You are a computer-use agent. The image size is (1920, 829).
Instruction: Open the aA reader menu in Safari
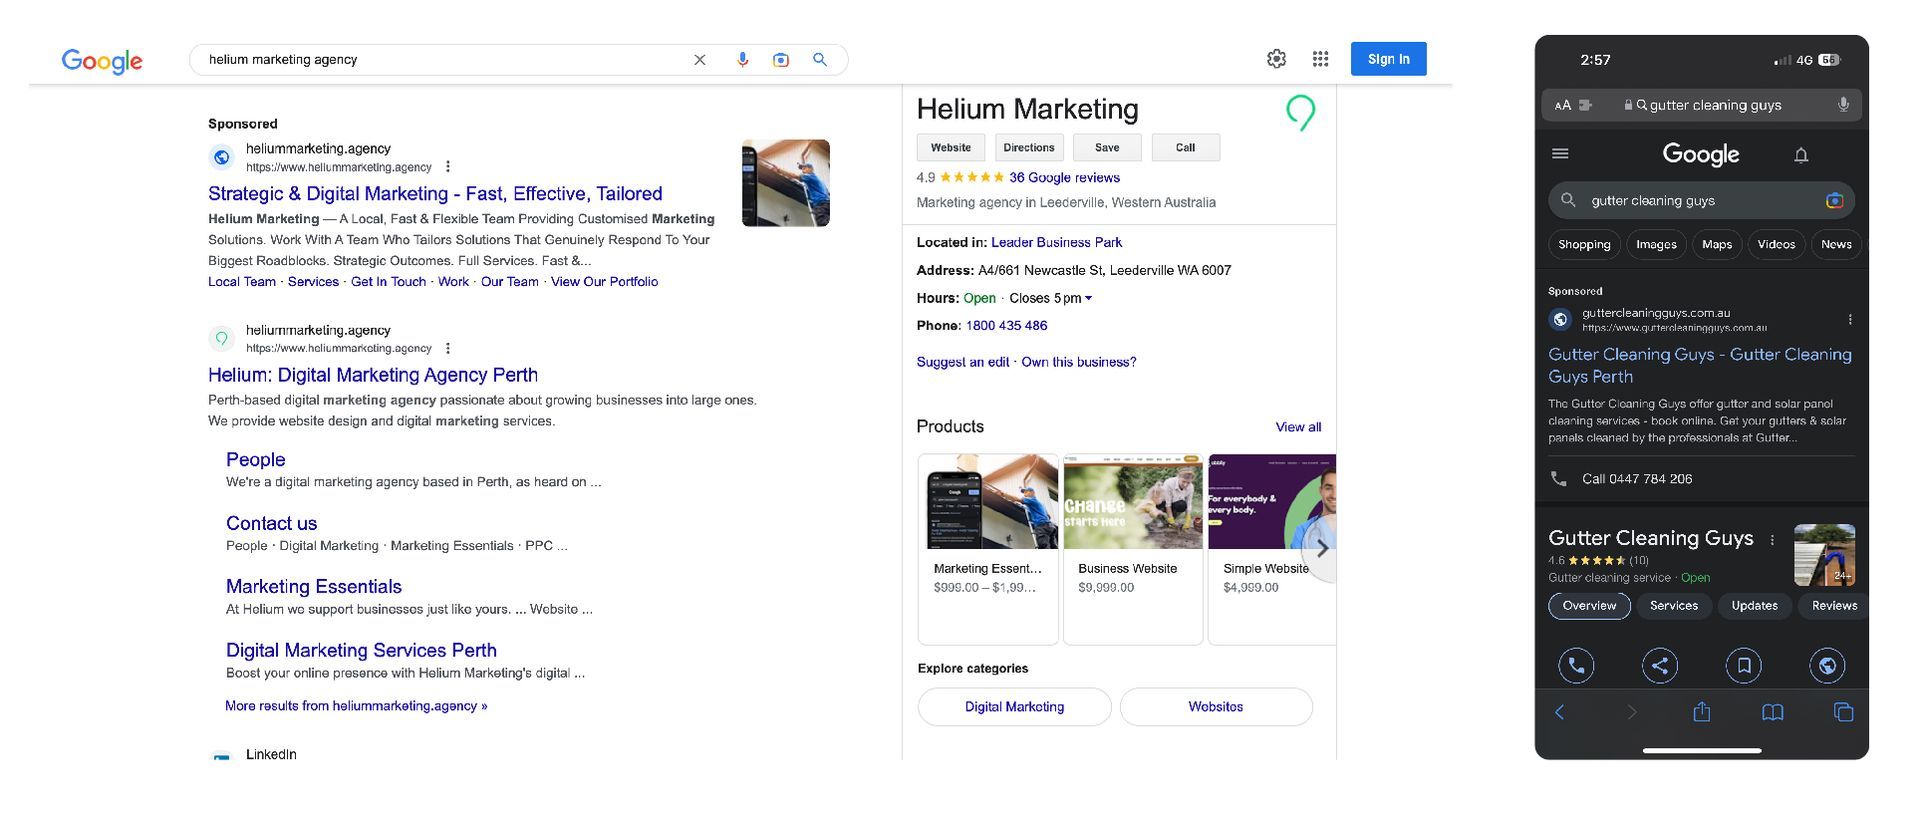click(x=1563, y=105)
